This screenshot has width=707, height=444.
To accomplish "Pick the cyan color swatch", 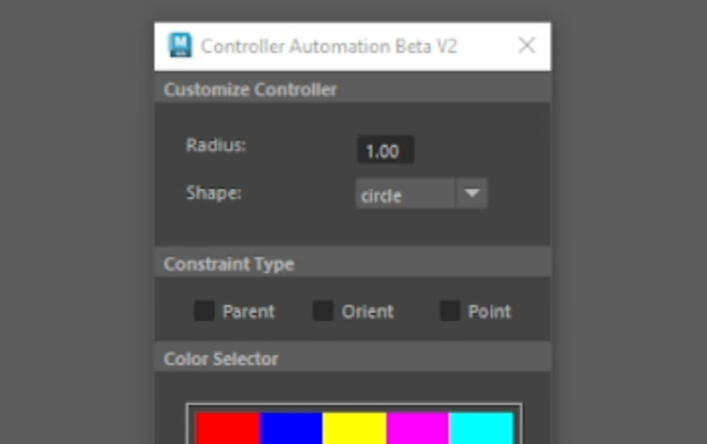I will 481,427.
